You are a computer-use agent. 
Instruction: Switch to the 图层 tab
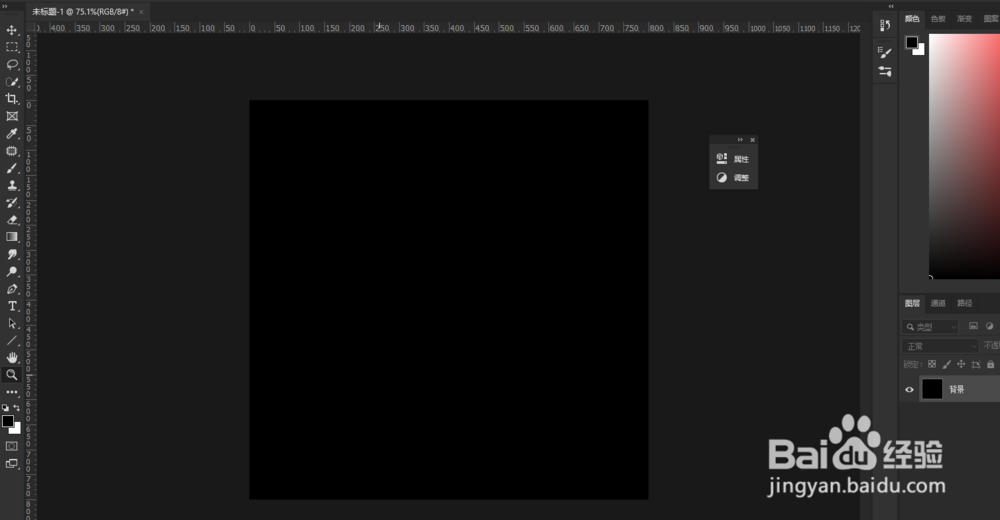913,303
